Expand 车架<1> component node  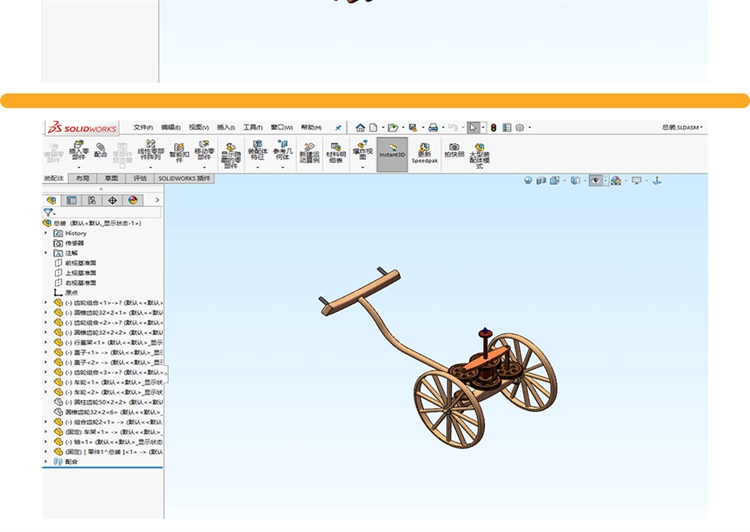46,432
